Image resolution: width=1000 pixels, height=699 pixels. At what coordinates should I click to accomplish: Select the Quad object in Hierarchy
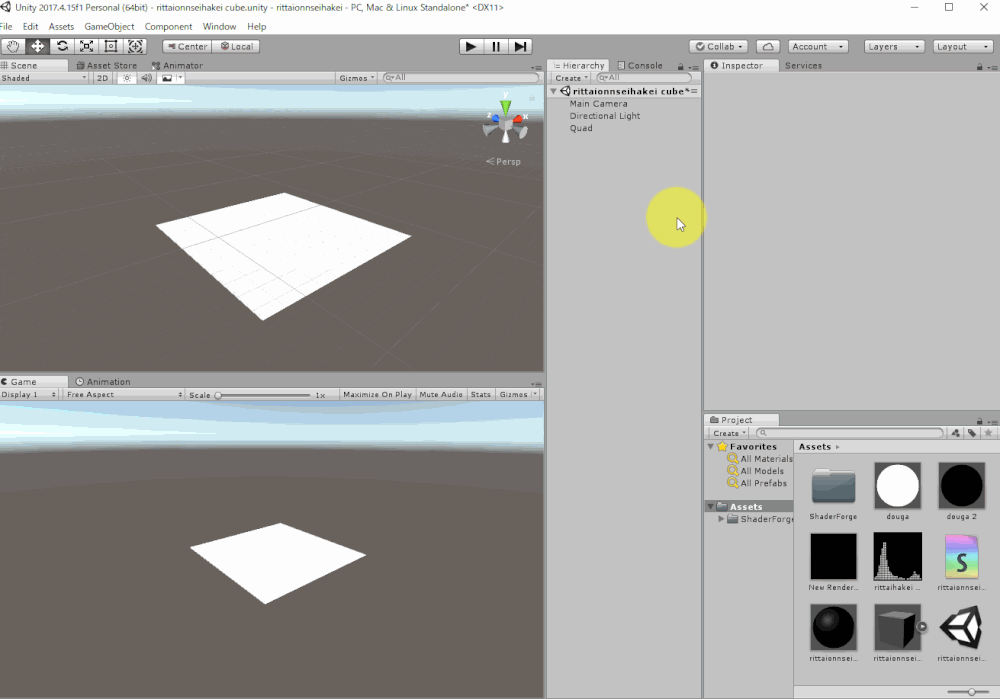coord(581,128)
